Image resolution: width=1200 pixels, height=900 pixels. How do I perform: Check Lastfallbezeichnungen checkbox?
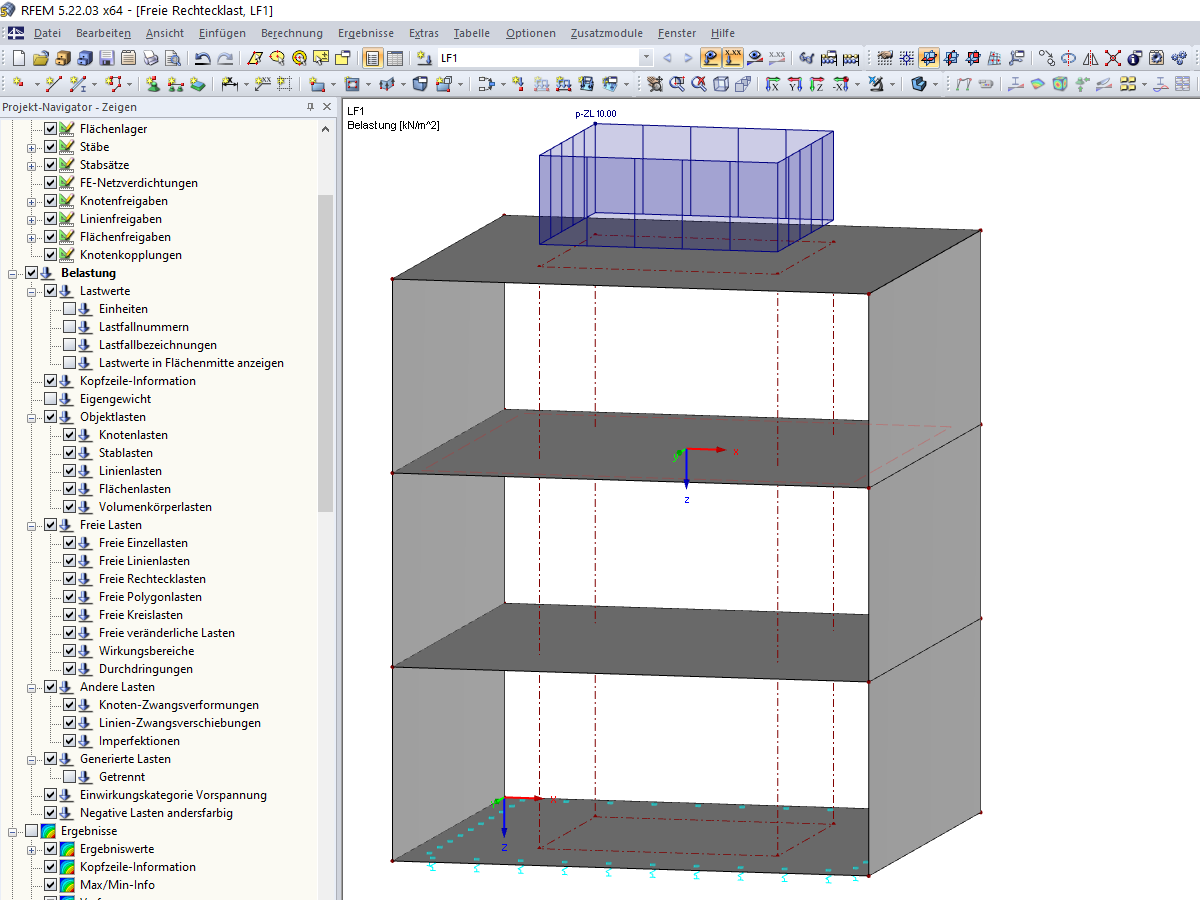tap(69, 345)
